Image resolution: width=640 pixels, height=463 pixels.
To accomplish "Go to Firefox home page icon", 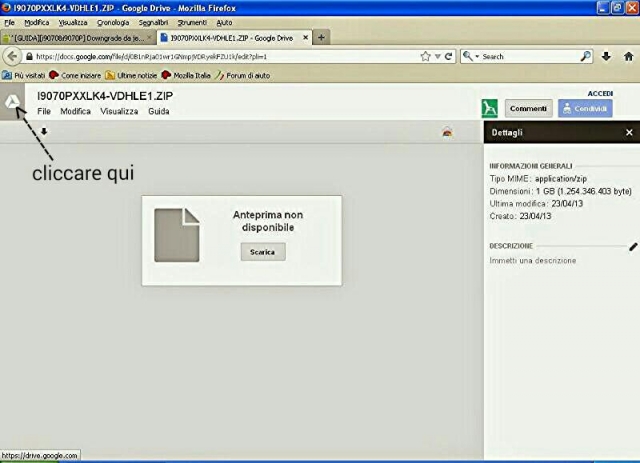I will click(628, 56).
